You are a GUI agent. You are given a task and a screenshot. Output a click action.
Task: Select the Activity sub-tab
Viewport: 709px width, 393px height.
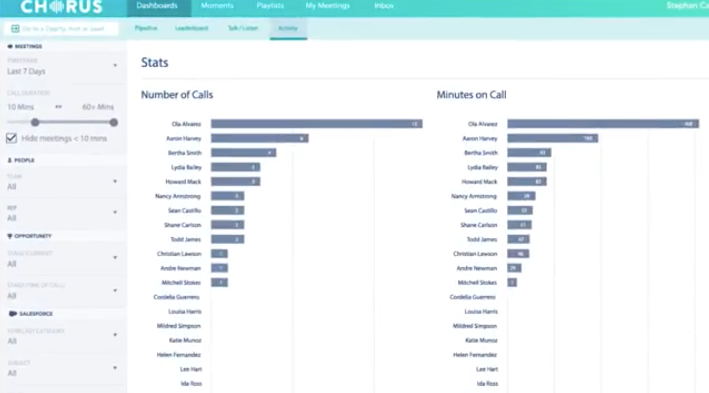click(288, 28)
